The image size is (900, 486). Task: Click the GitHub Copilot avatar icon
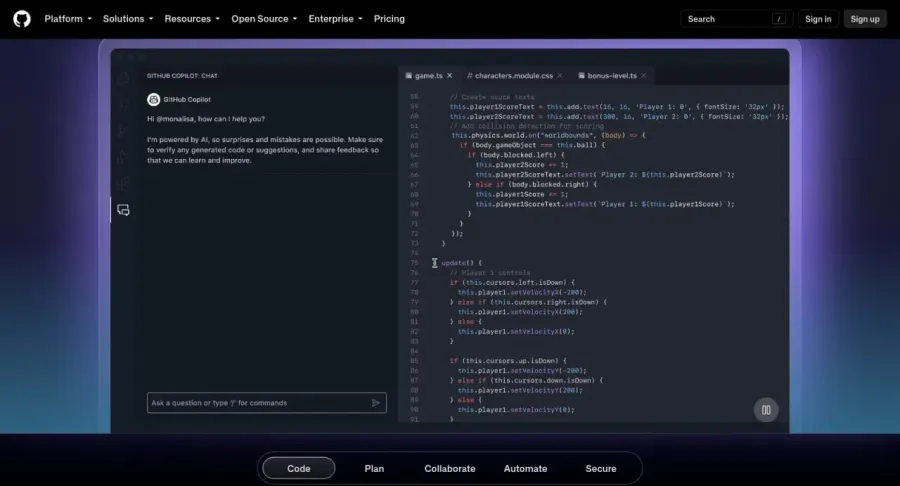point(153,99)
